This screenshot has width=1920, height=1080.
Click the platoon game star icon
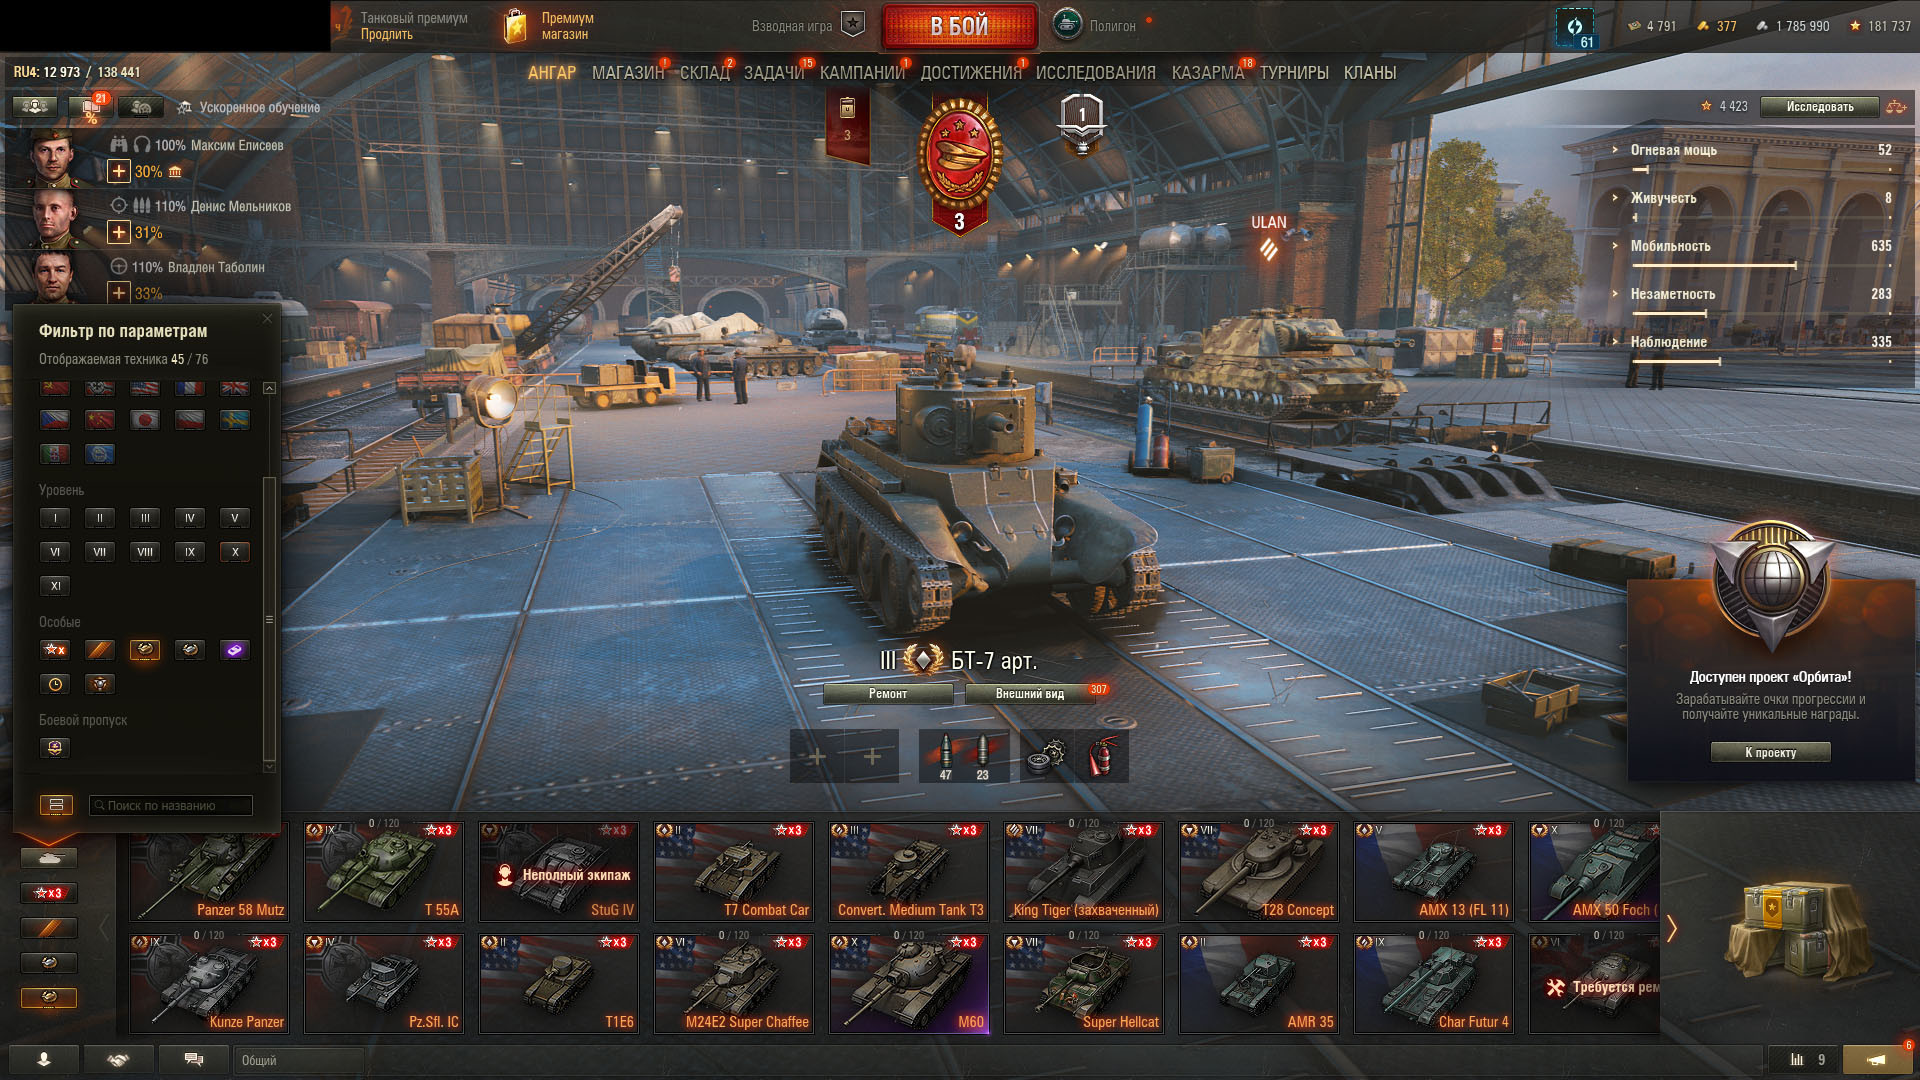pyautogui.click(x=852, y=25)
